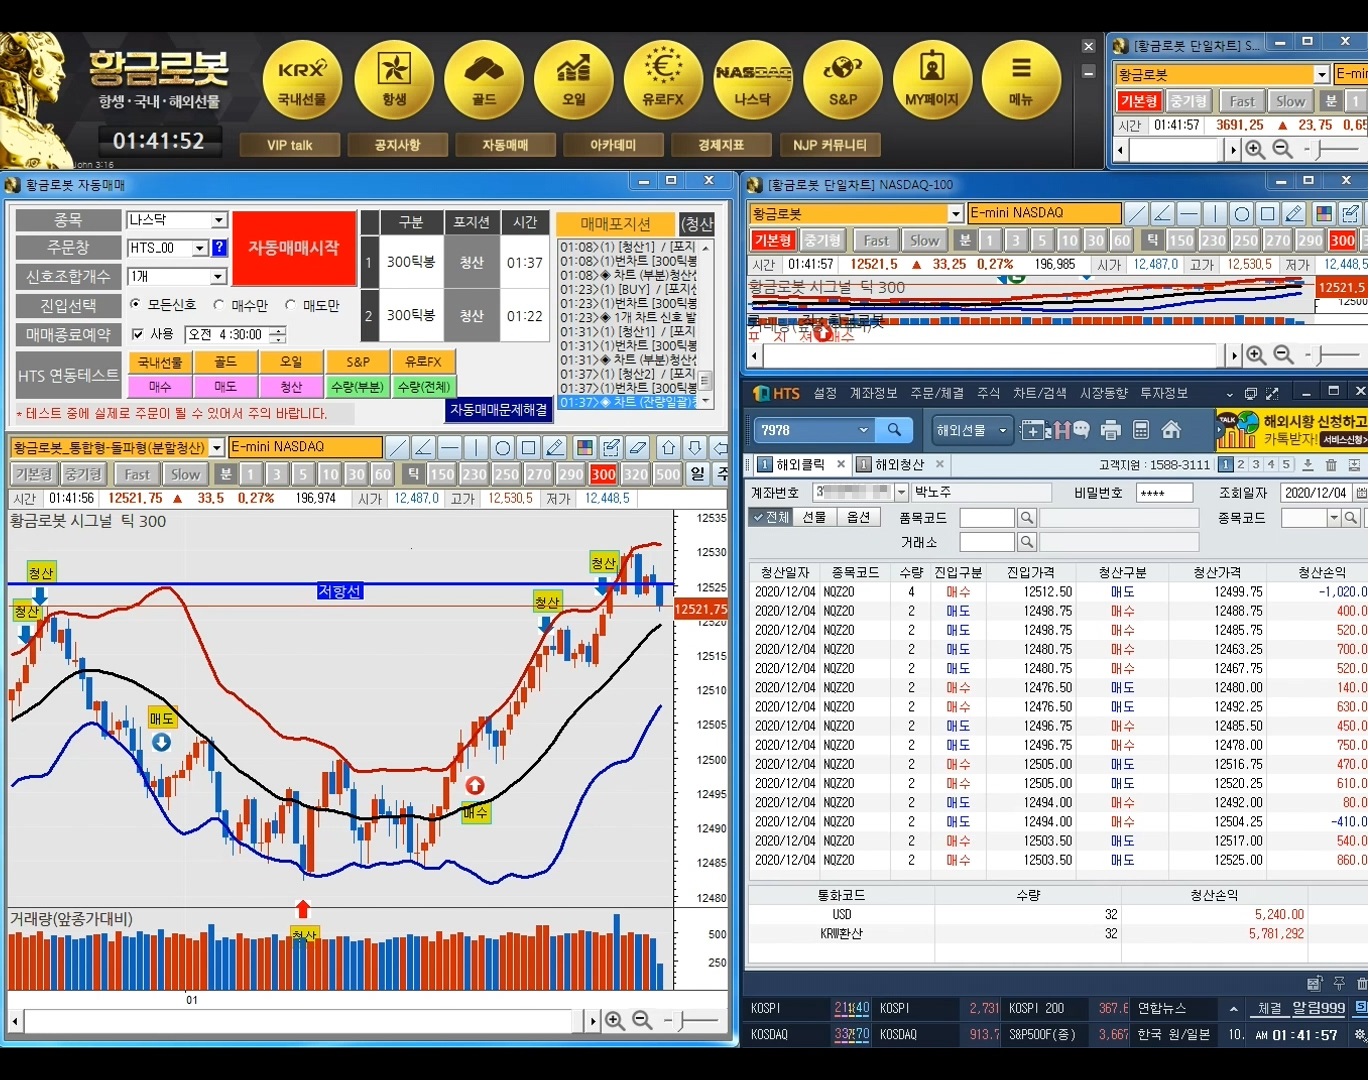
Task: Open the 유로FX market gold button
Action: click(663, 81)
